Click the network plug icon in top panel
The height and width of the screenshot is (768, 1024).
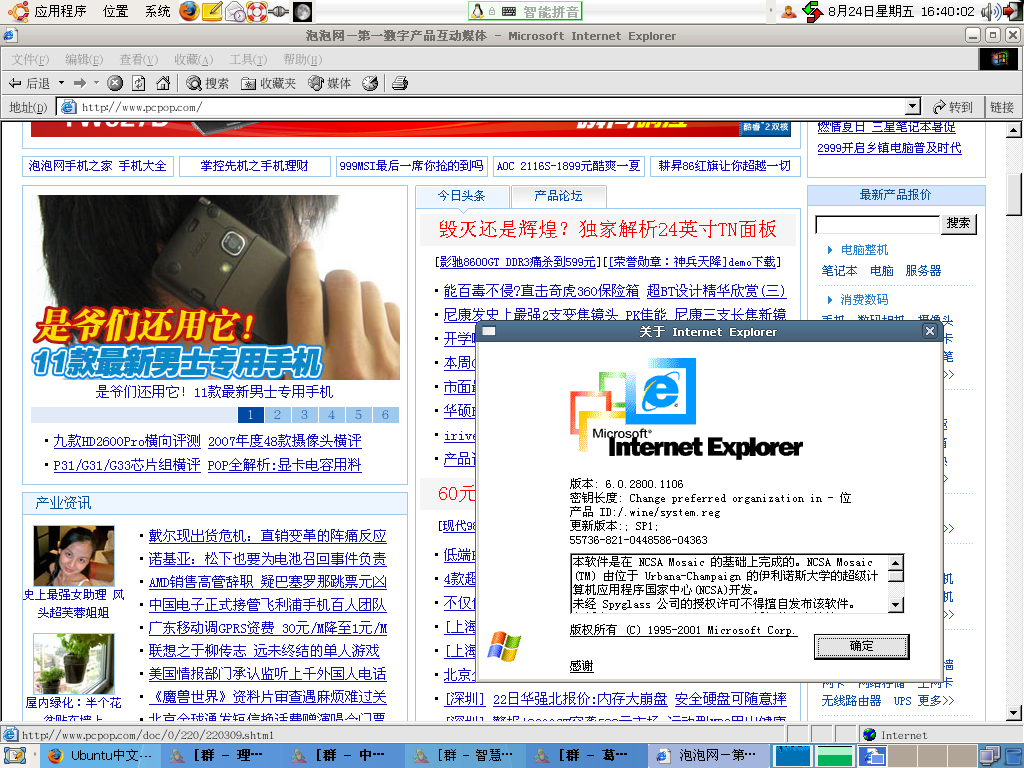tap(279, 11)
